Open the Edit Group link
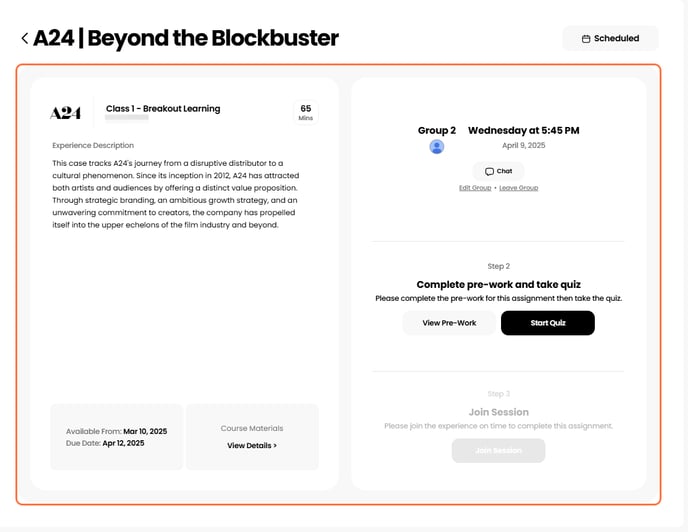This screenshot has width=688, height=532. coord(475,188)
